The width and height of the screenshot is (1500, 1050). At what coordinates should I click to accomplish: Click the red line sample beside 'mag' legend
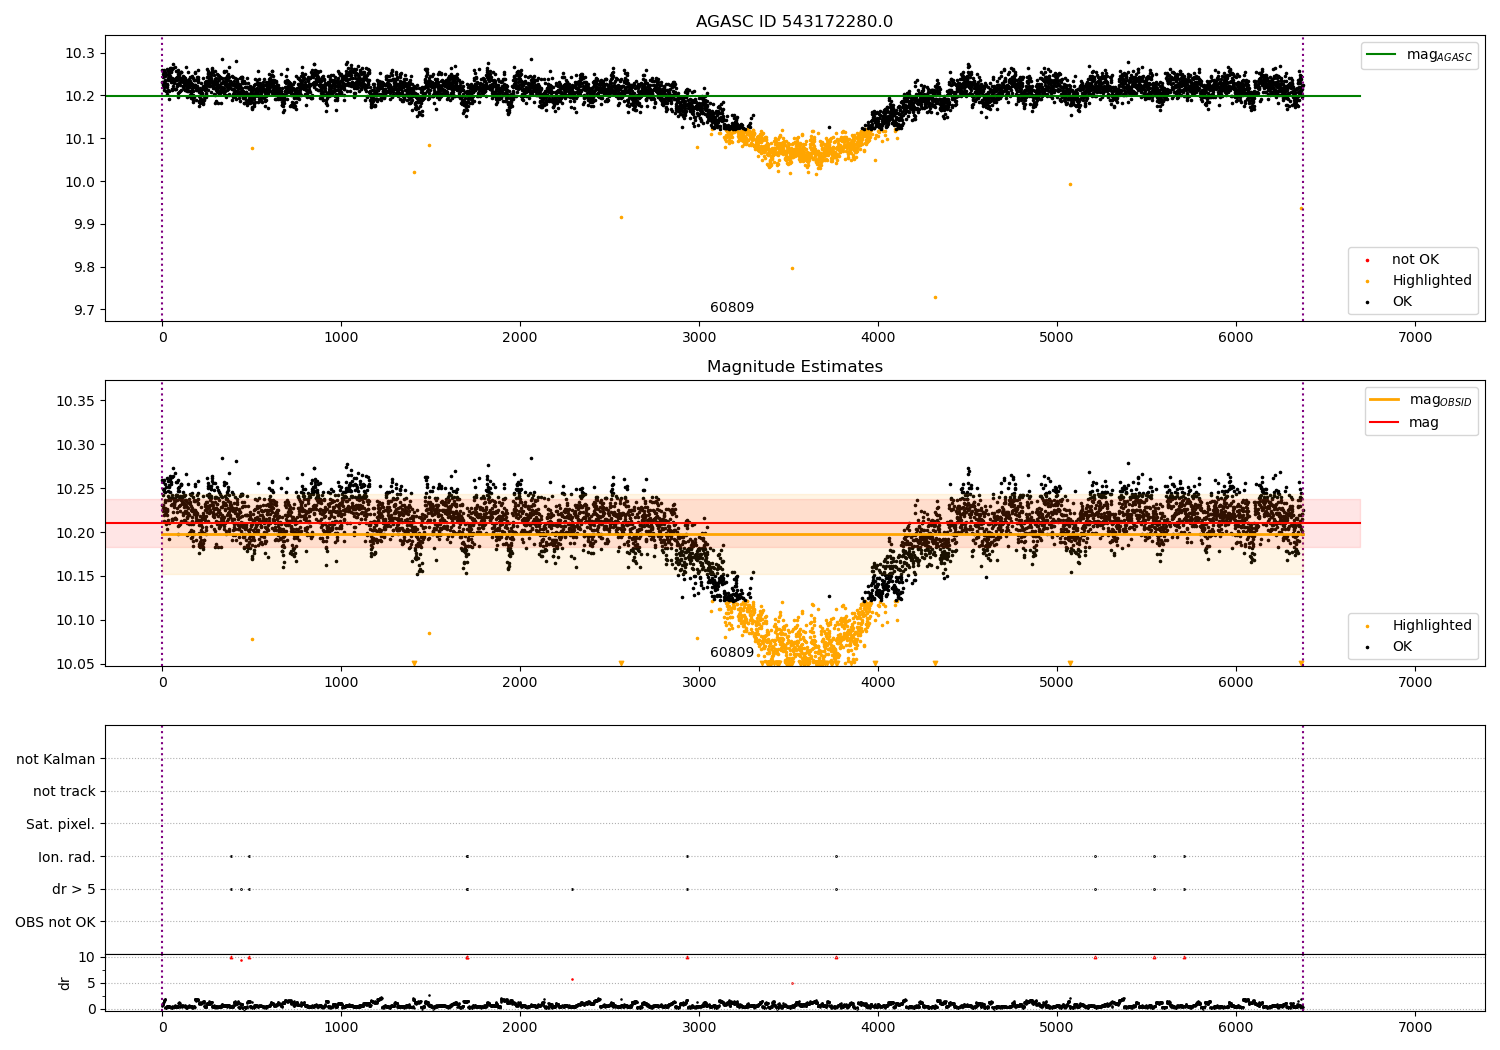click(x=1384, y=423)
